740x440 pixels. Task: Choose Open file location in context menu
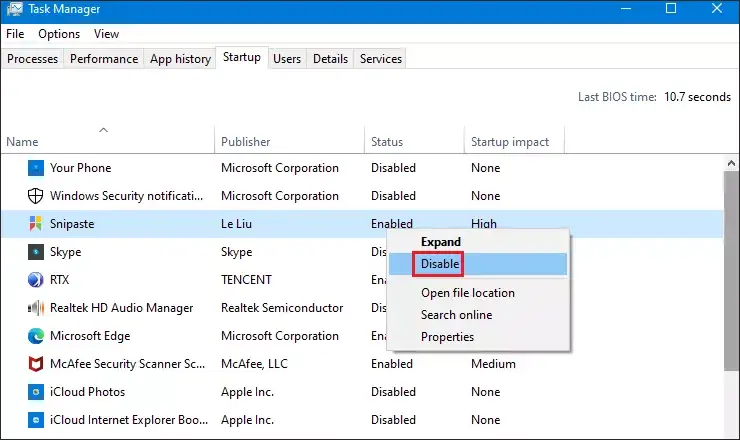point(478,293)
